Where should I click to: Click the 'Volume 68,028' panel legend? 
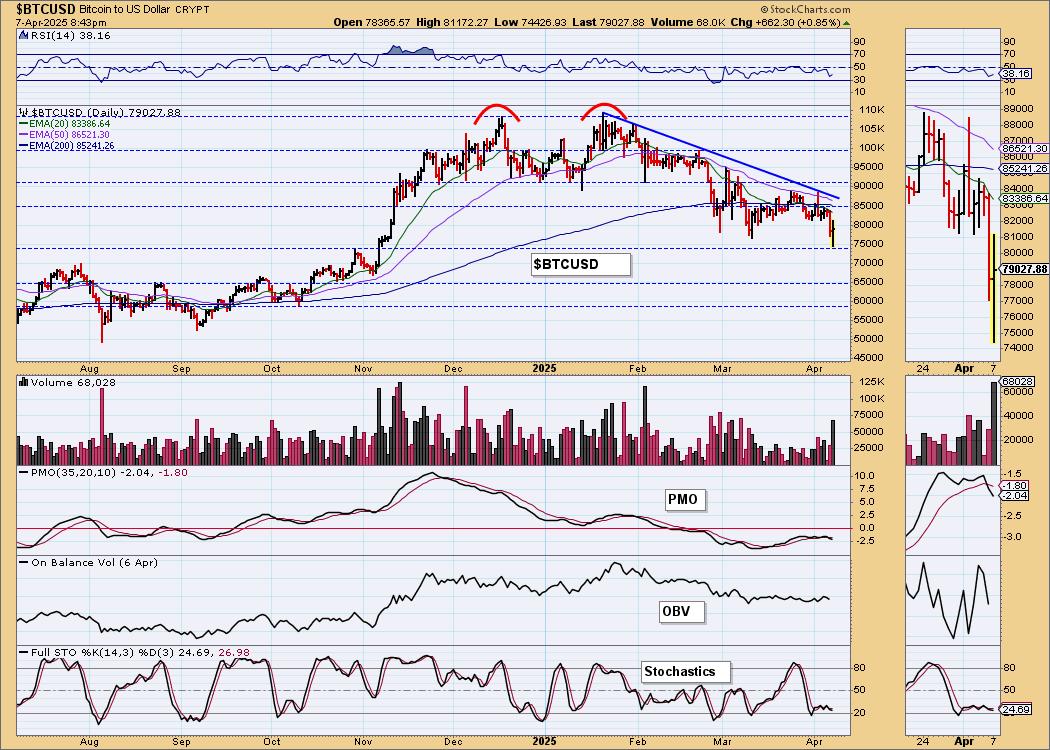pos(73,382)
